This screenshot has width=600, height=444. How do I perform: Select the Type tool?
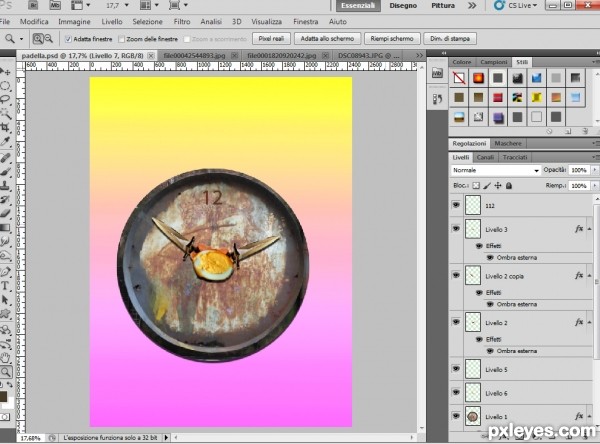[5, 286]
